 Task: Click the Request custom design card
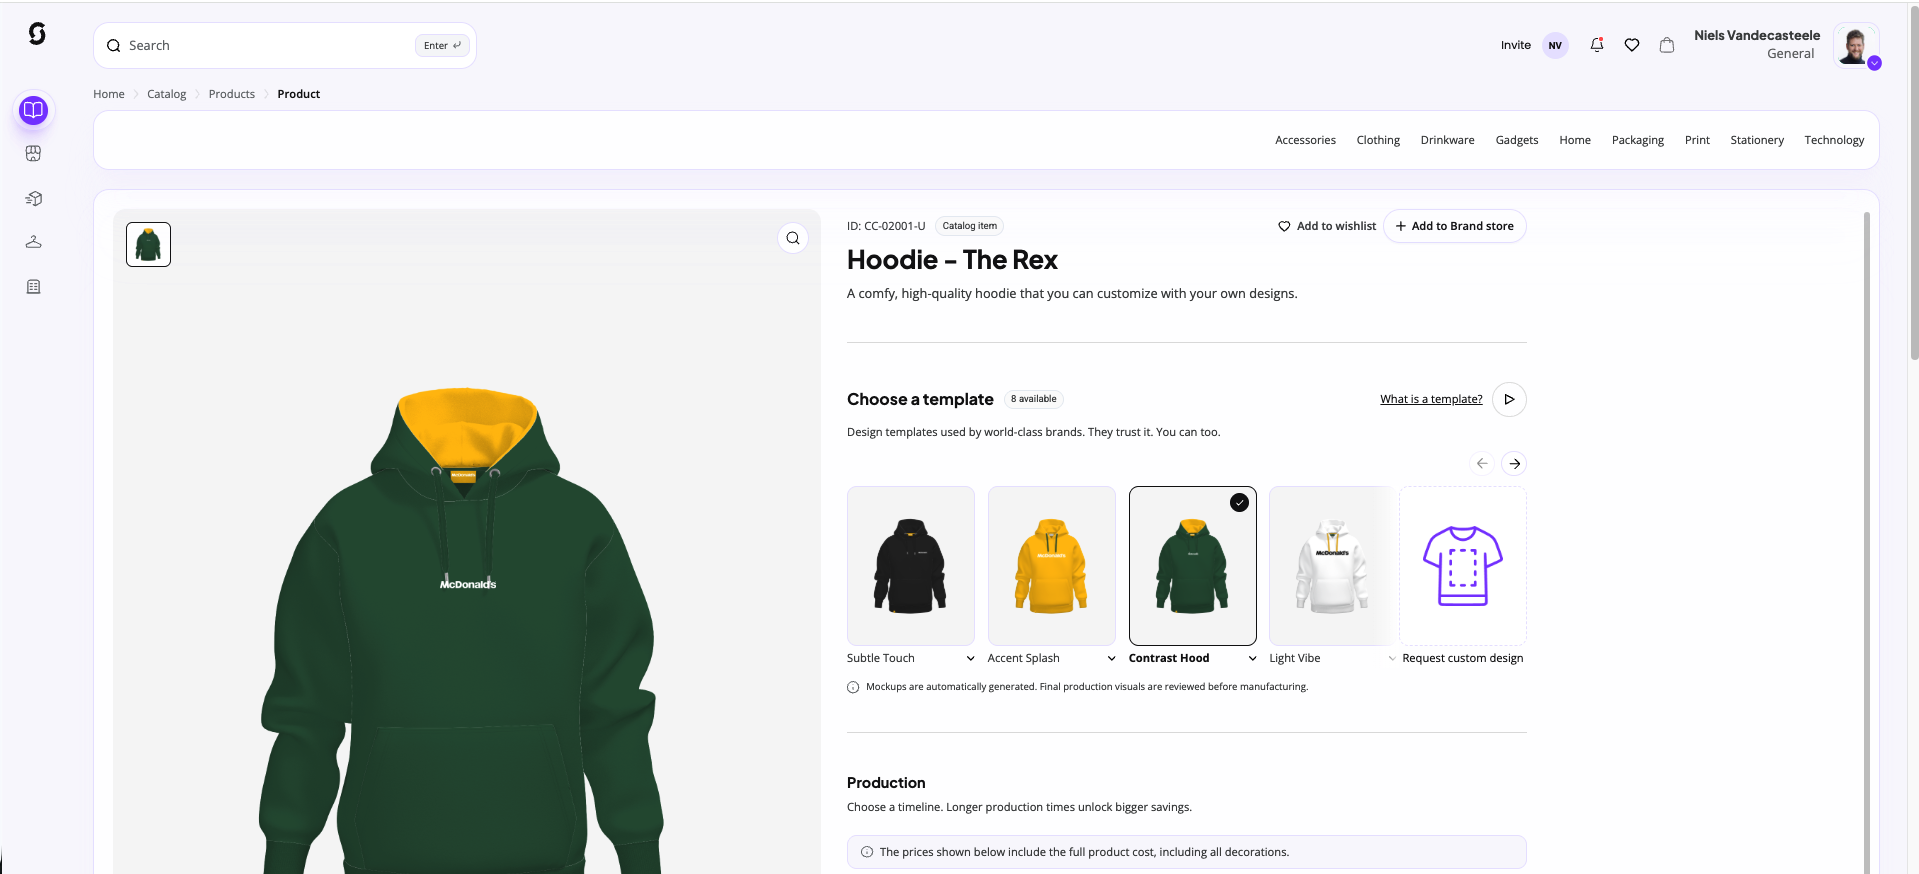pyautogui.click(x=1463, y=566)
